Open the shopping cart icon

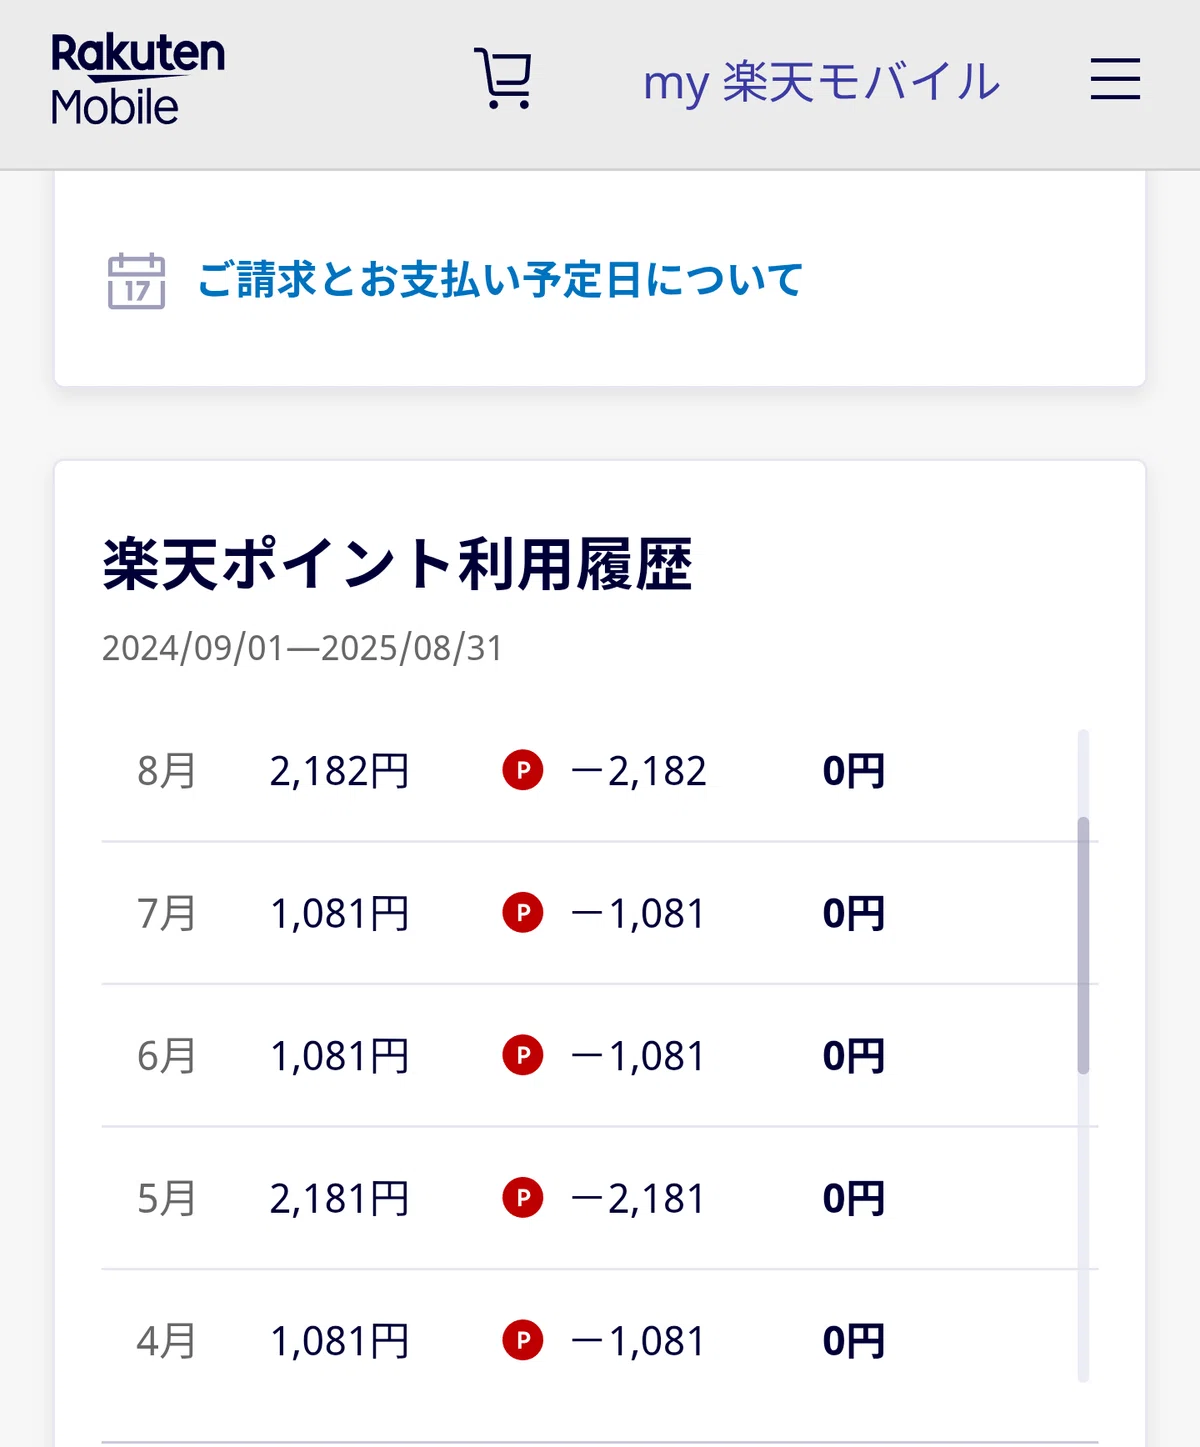point(503,78)
